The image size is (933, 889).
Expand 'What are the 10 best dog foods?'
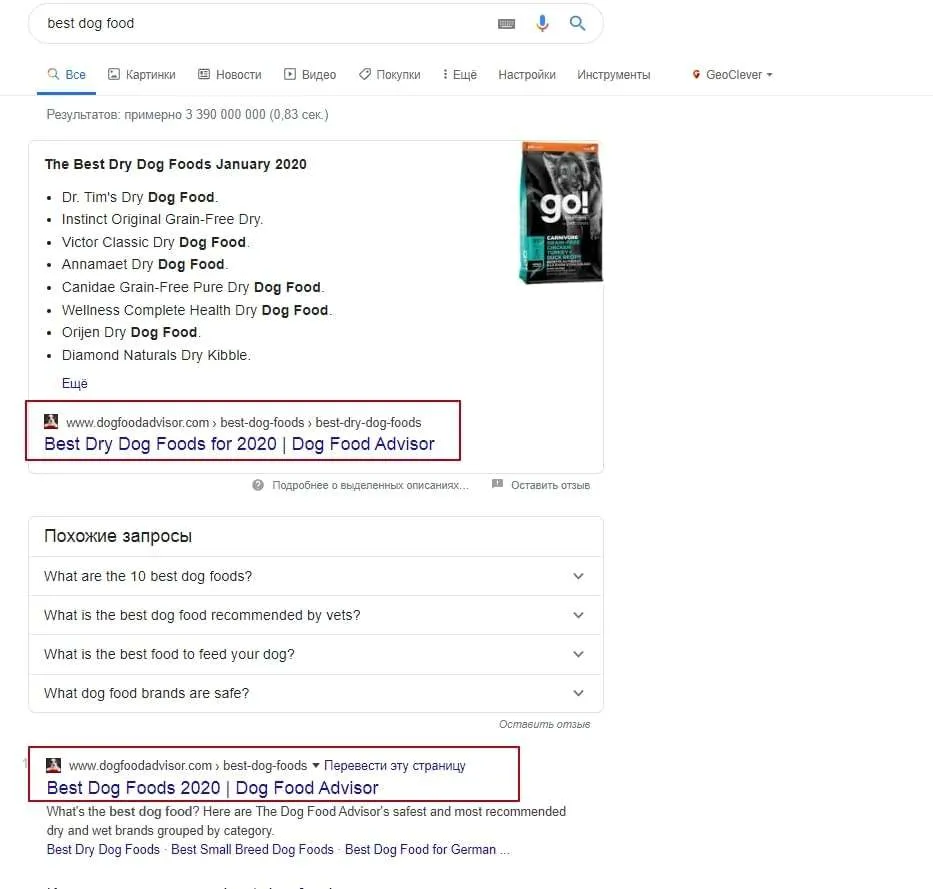[x=315, y=576]
